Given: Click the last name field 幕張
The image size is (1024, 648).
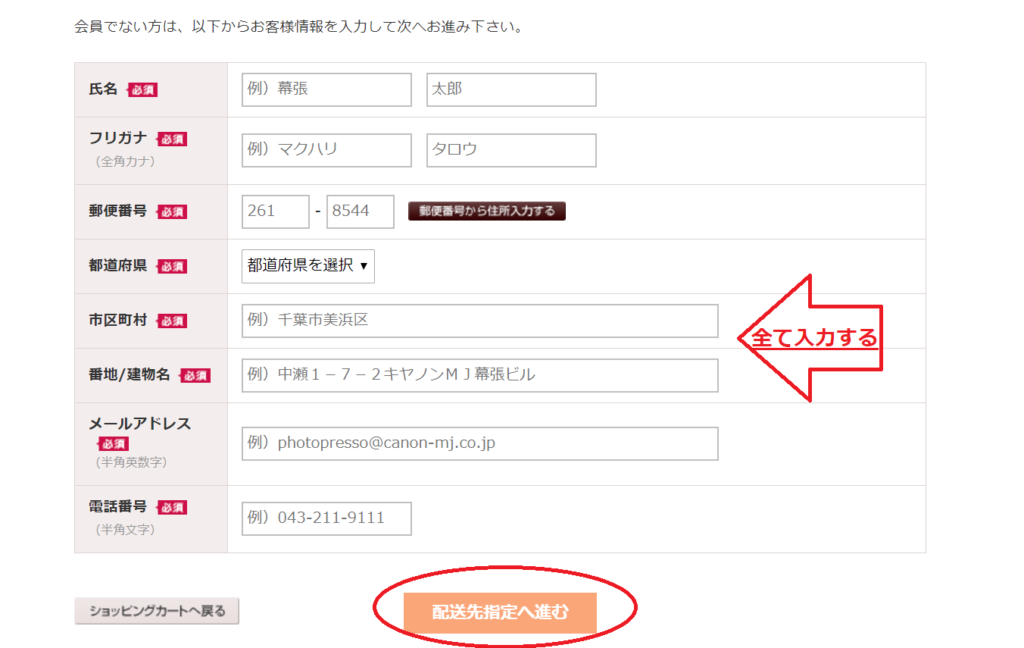Looking at the screenshot, I should point(327,89).
